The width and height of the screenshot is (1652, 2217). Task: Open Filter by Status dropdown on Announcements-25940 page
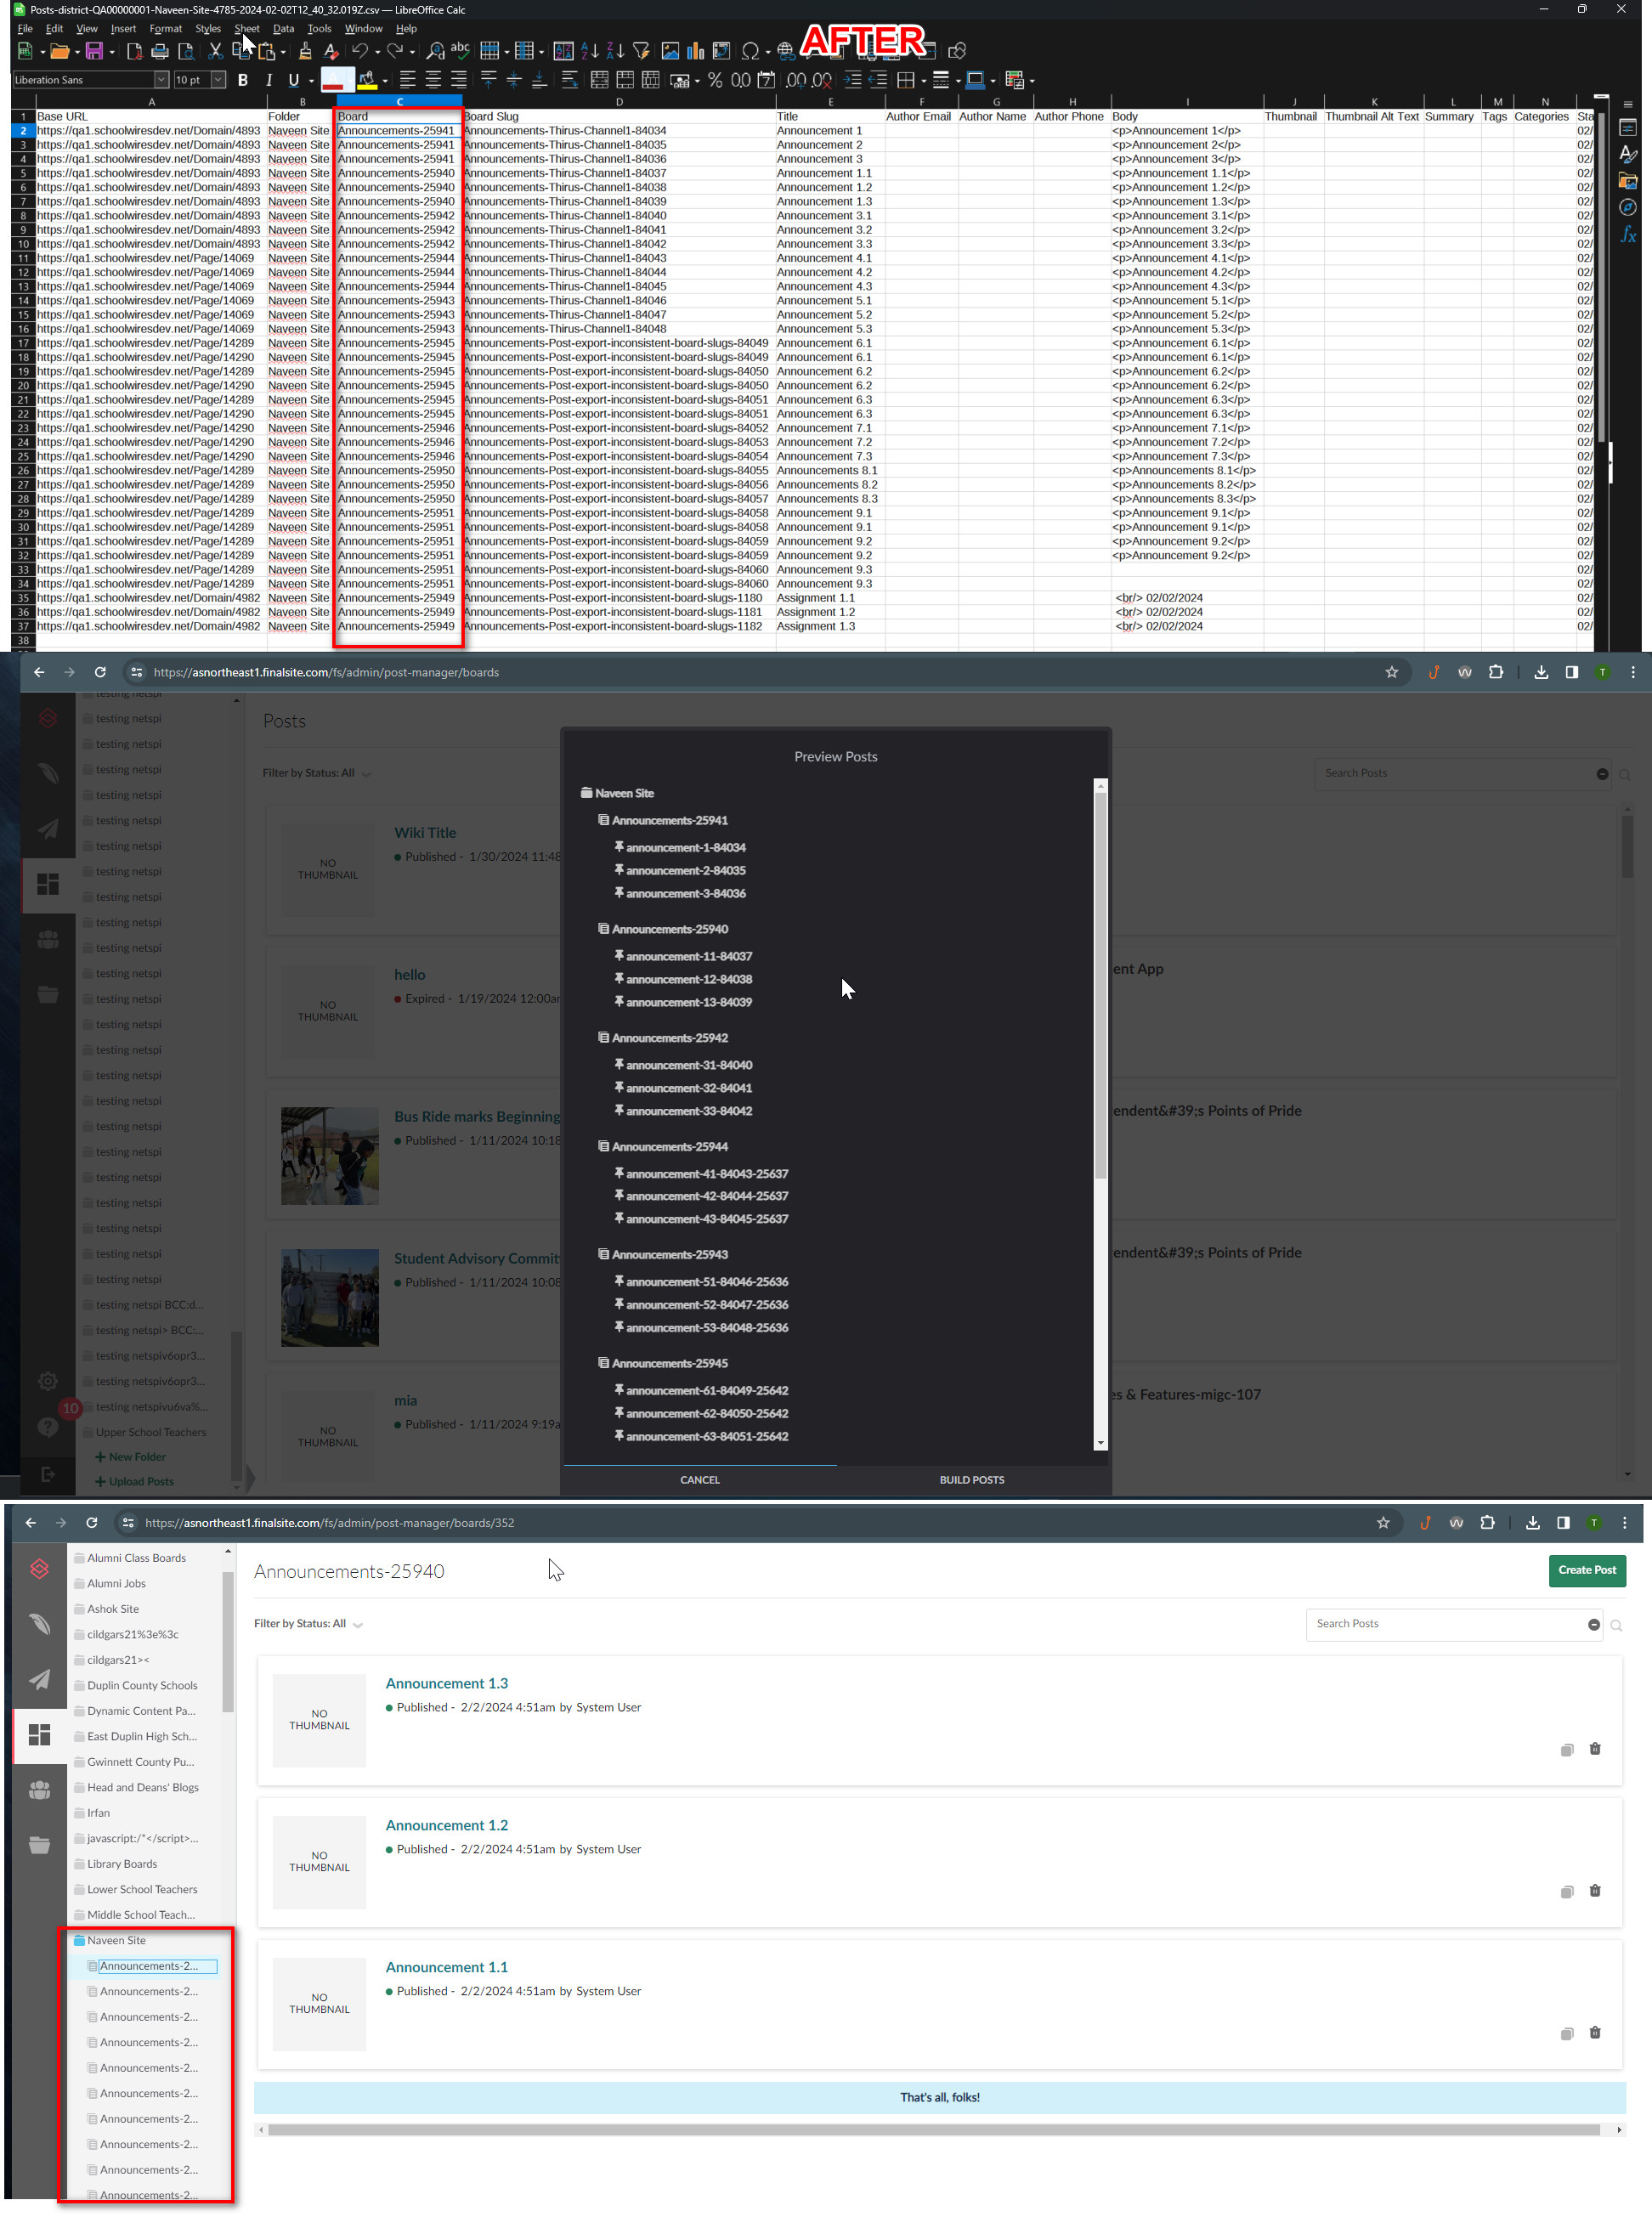(308, 1624)
